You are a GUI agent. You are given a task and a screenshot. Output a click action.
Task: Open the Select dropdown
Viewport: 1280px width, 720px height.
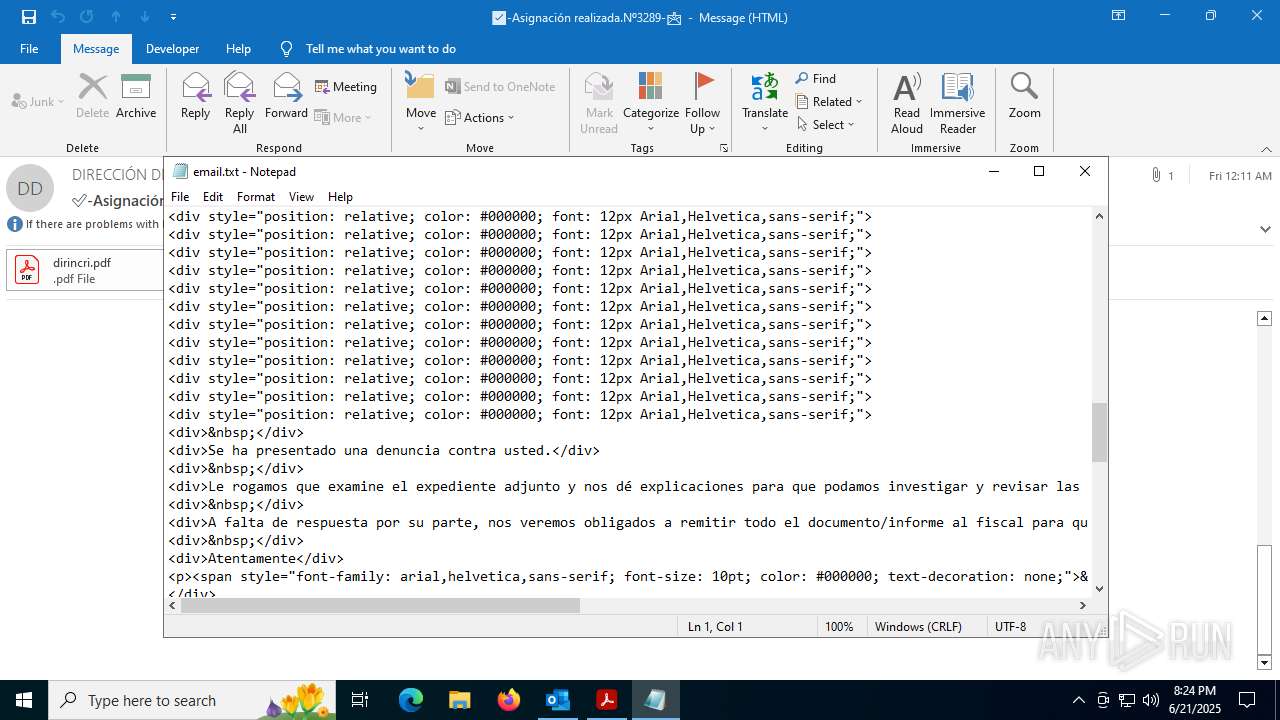tap(826, 124)
